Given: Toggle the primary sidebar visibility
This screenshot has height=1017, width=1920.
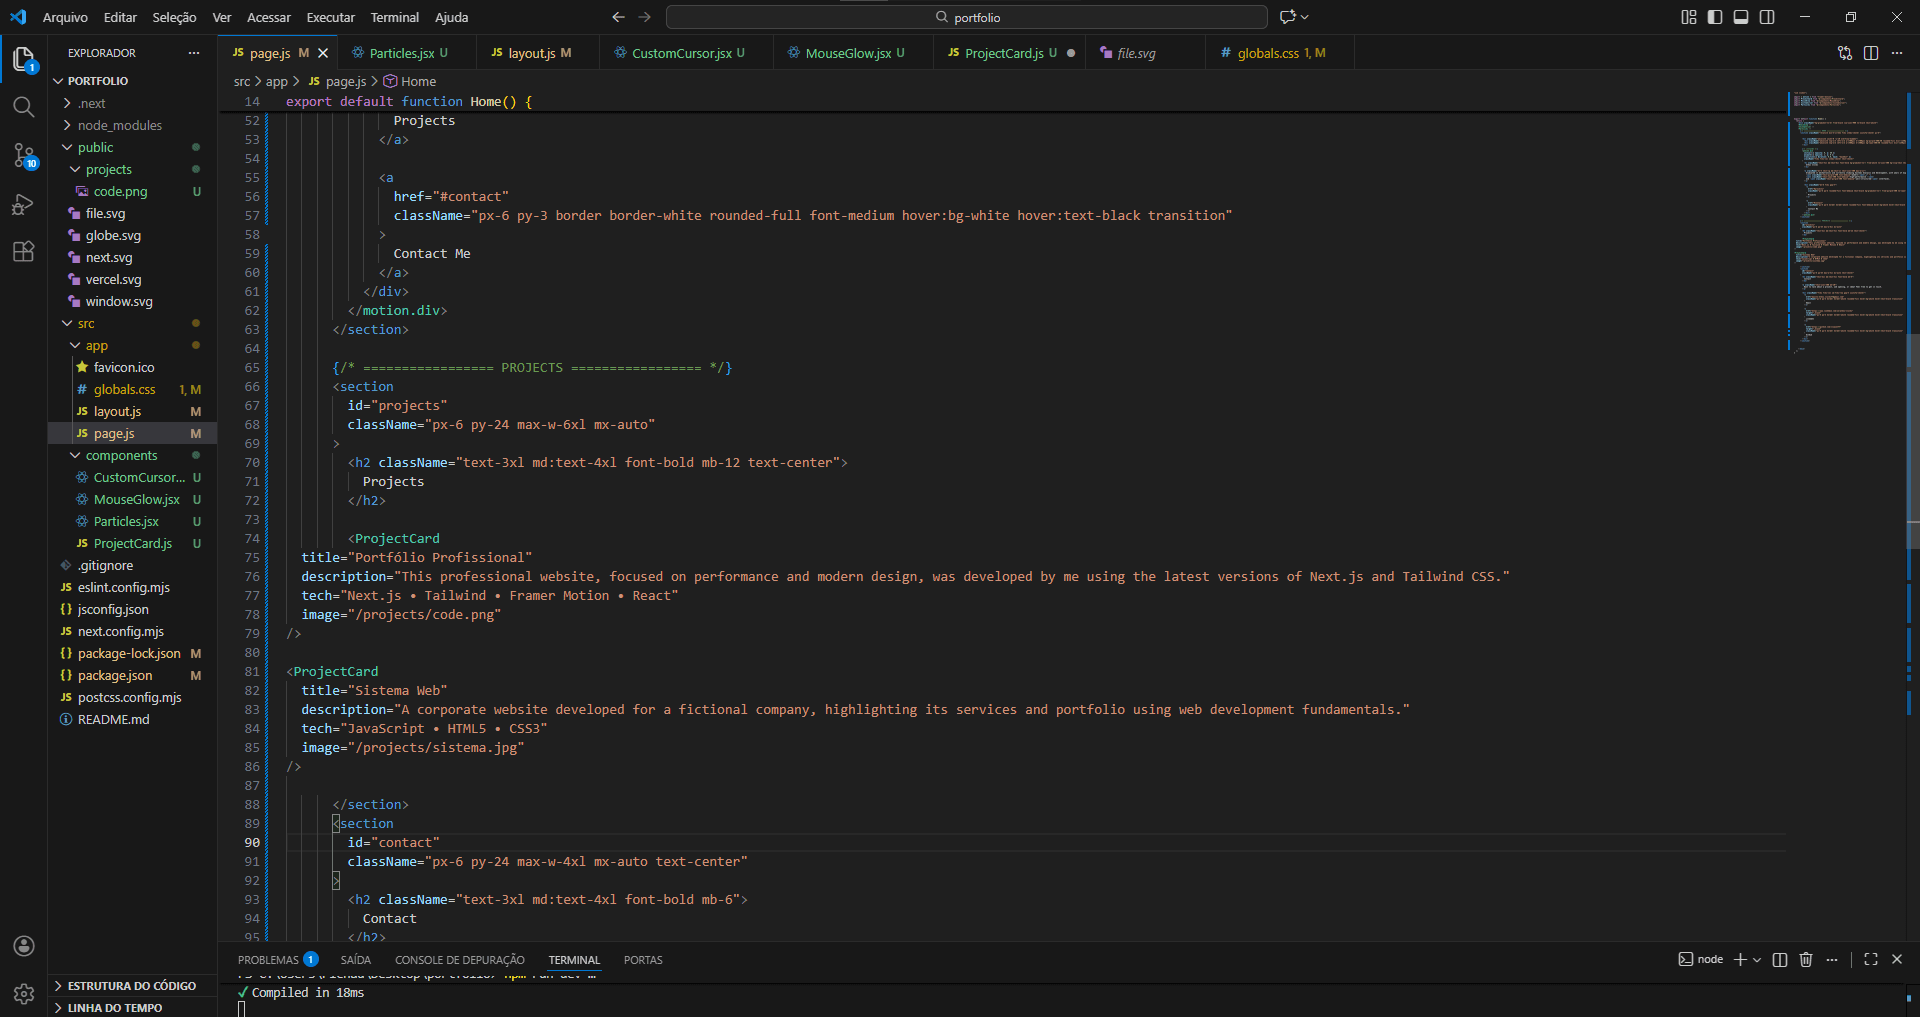Looking at the screenshot, I should pos(1715,17).
